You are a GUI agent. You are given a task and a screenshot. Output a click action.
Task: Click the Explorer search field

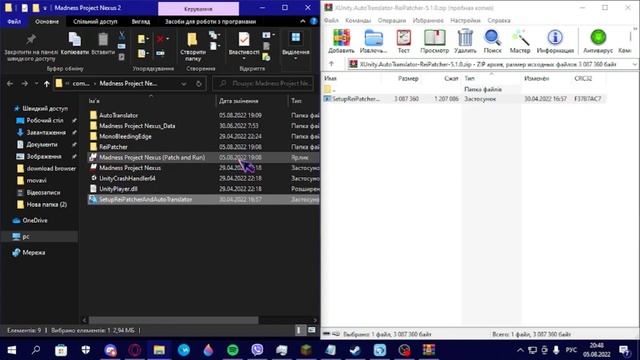(263, 84)
